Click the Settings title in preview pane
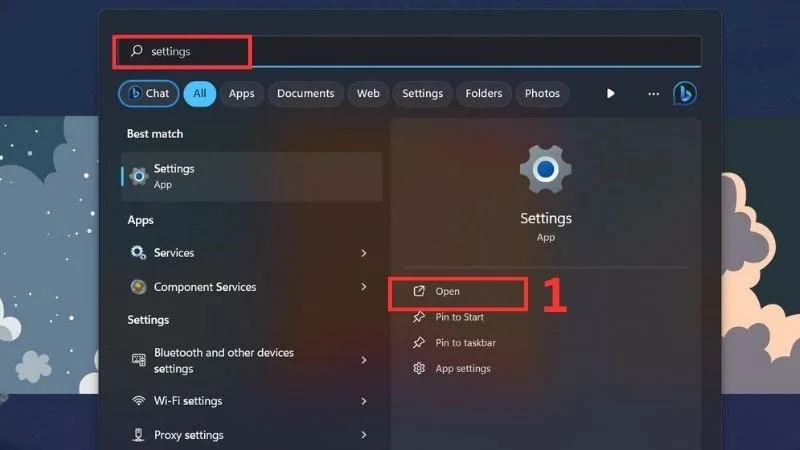Image resolution: width=800 pixels, height=450 pixels. [546, 218]
